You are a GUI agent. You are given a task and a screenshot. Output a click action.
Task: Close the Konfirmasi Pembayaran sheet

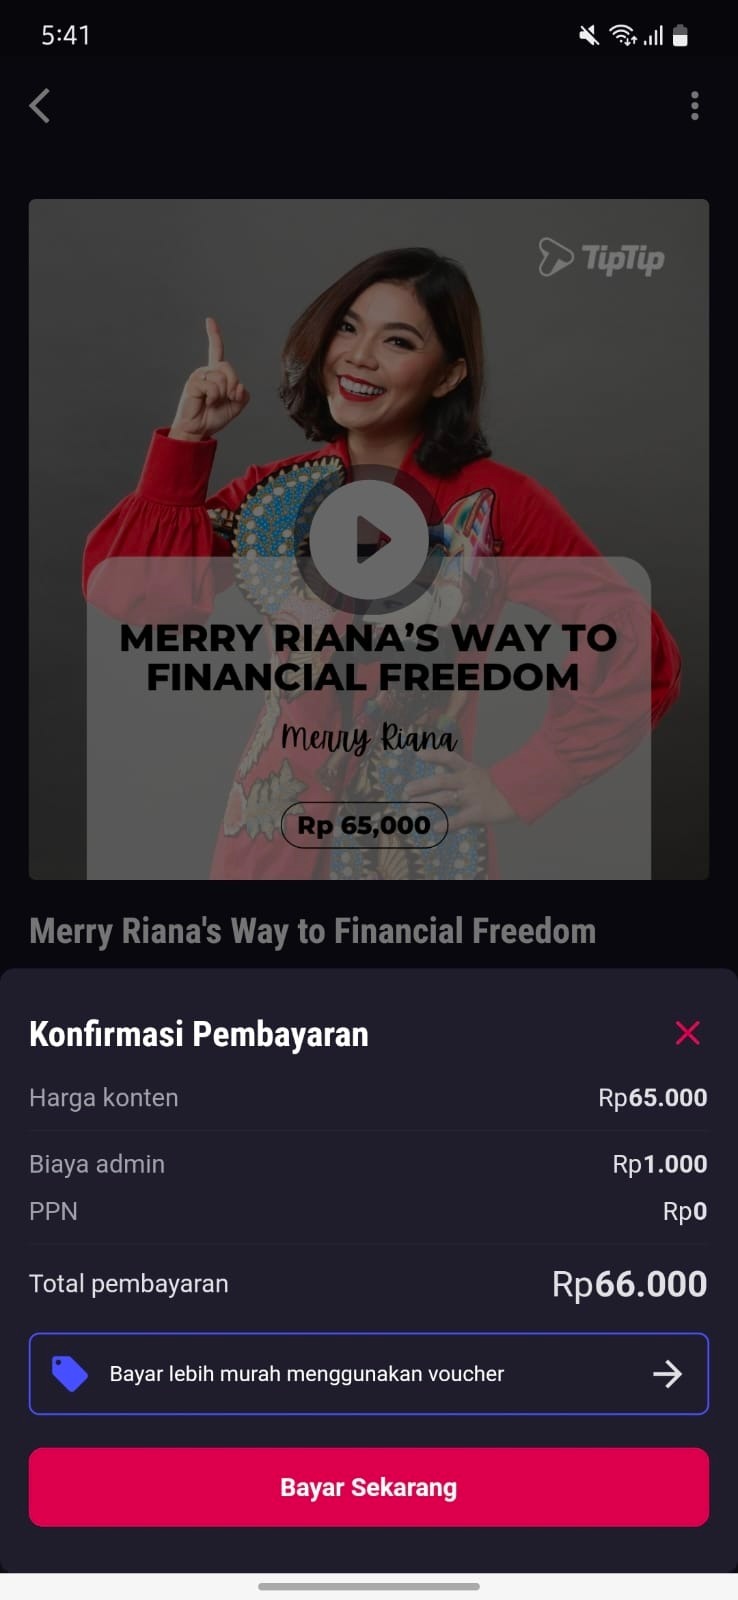688,1033
